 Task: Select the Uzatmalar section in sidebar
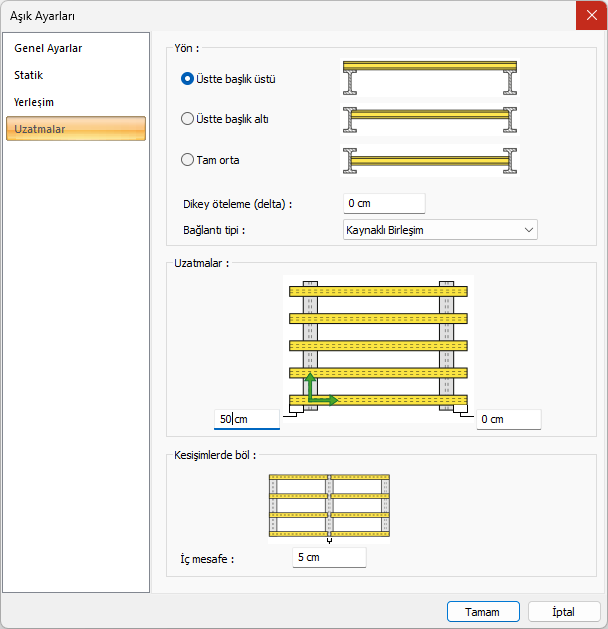76,129
